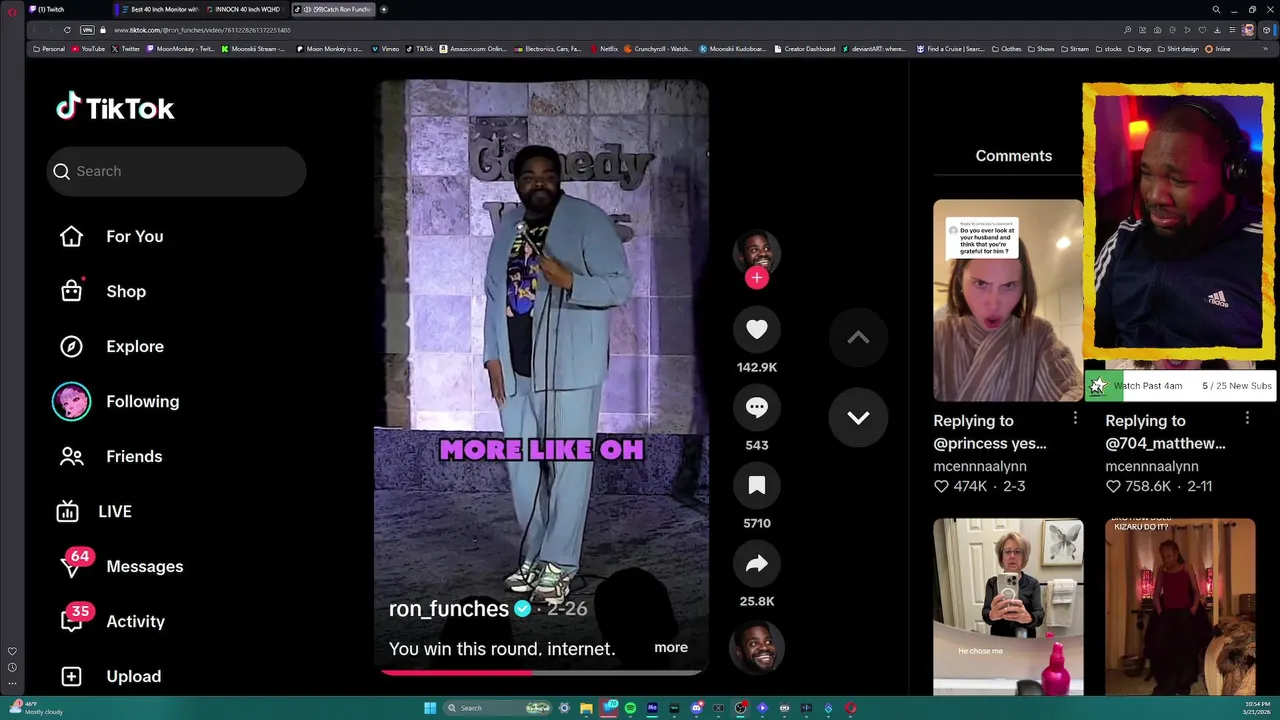Screen dimensions: 1280x720
Task: Open YouTube bookmark
Action: 88,48
